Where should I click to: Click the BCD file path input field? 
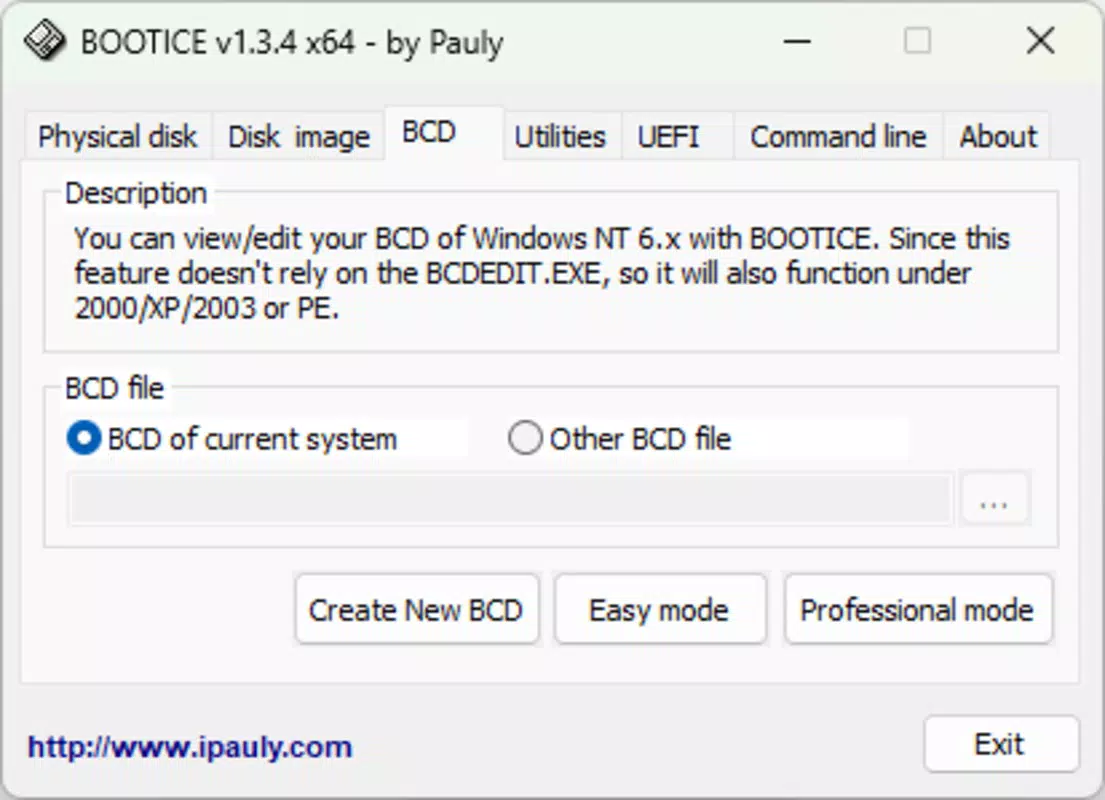[x=510, y=499]
